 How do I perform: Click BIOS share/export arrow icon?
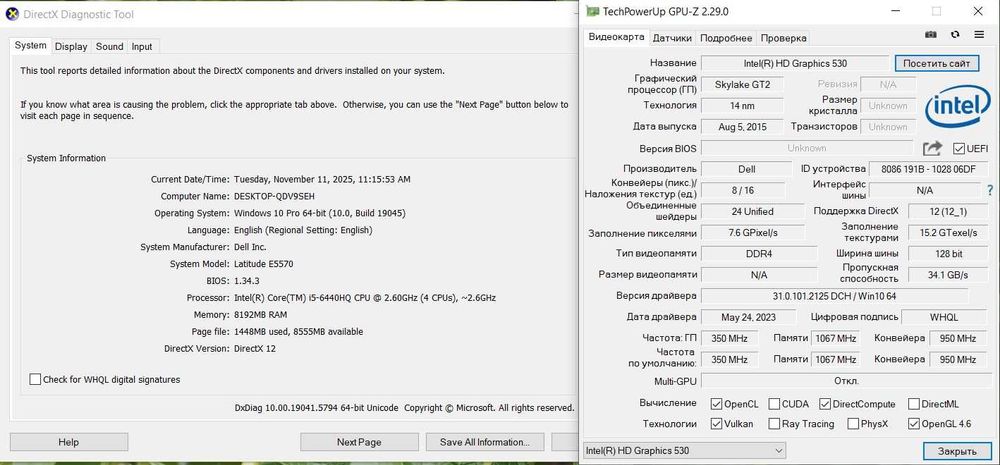pyautogui.click(x=932, y=148)
